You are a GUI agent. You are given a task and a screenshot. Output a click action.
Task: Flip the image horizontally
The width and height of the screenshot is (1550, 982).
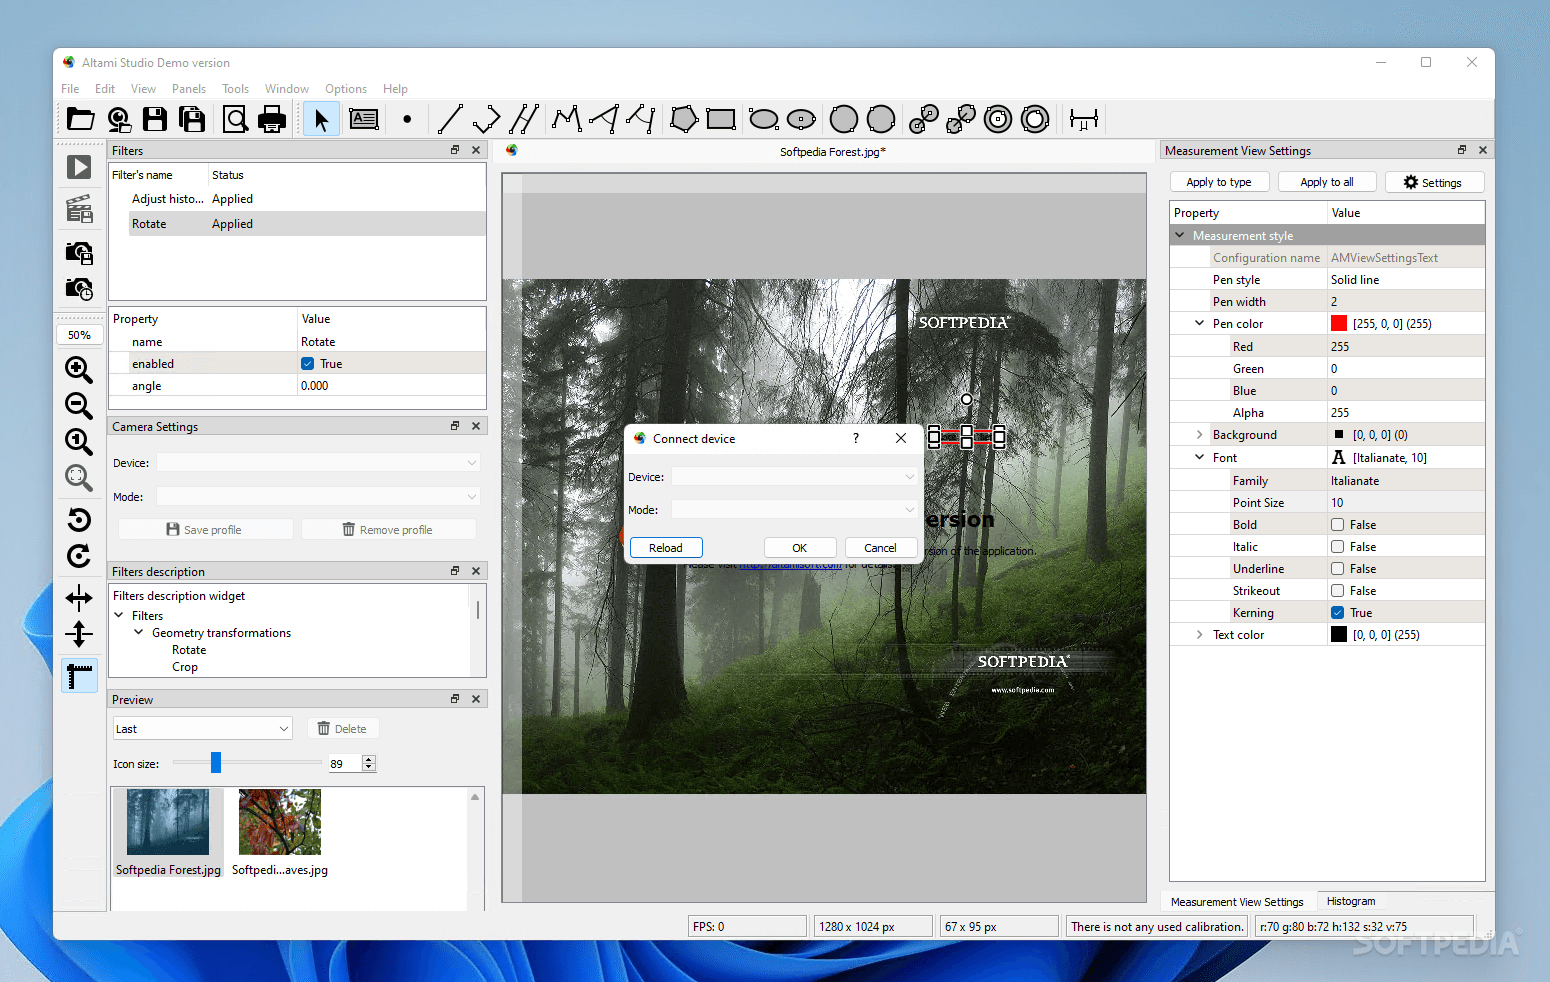tap(79, 598)
